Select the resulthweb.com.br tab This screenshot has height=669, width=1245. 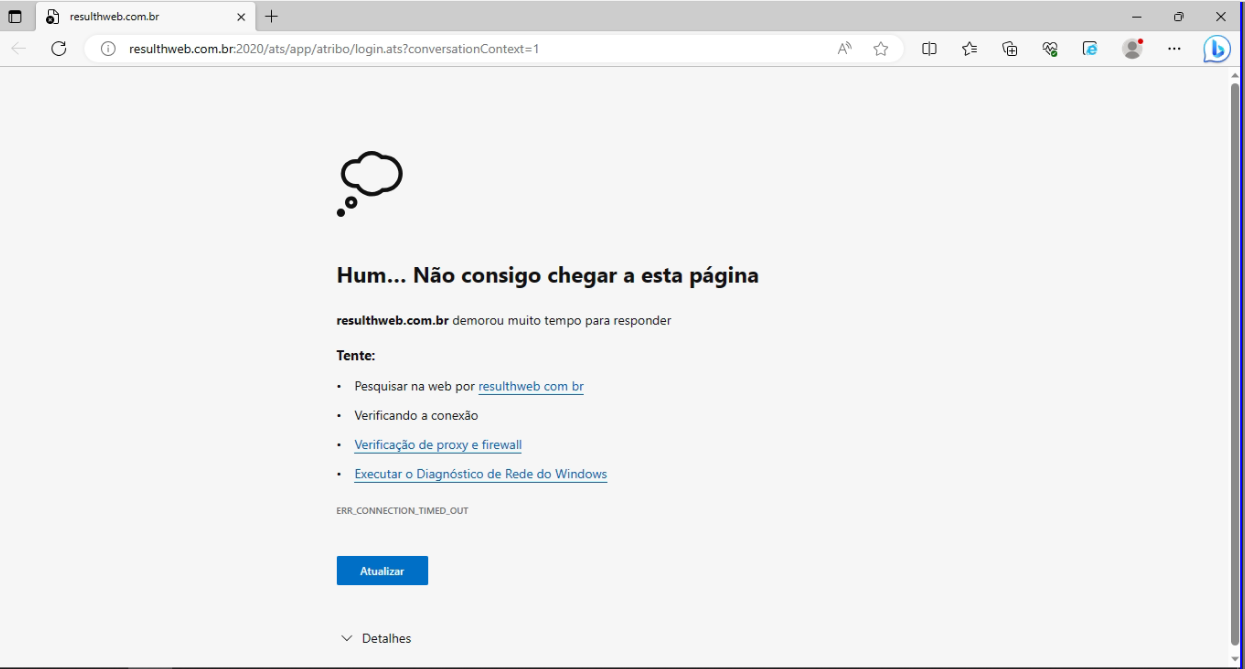pyautogui.click(x=144, y=17)
